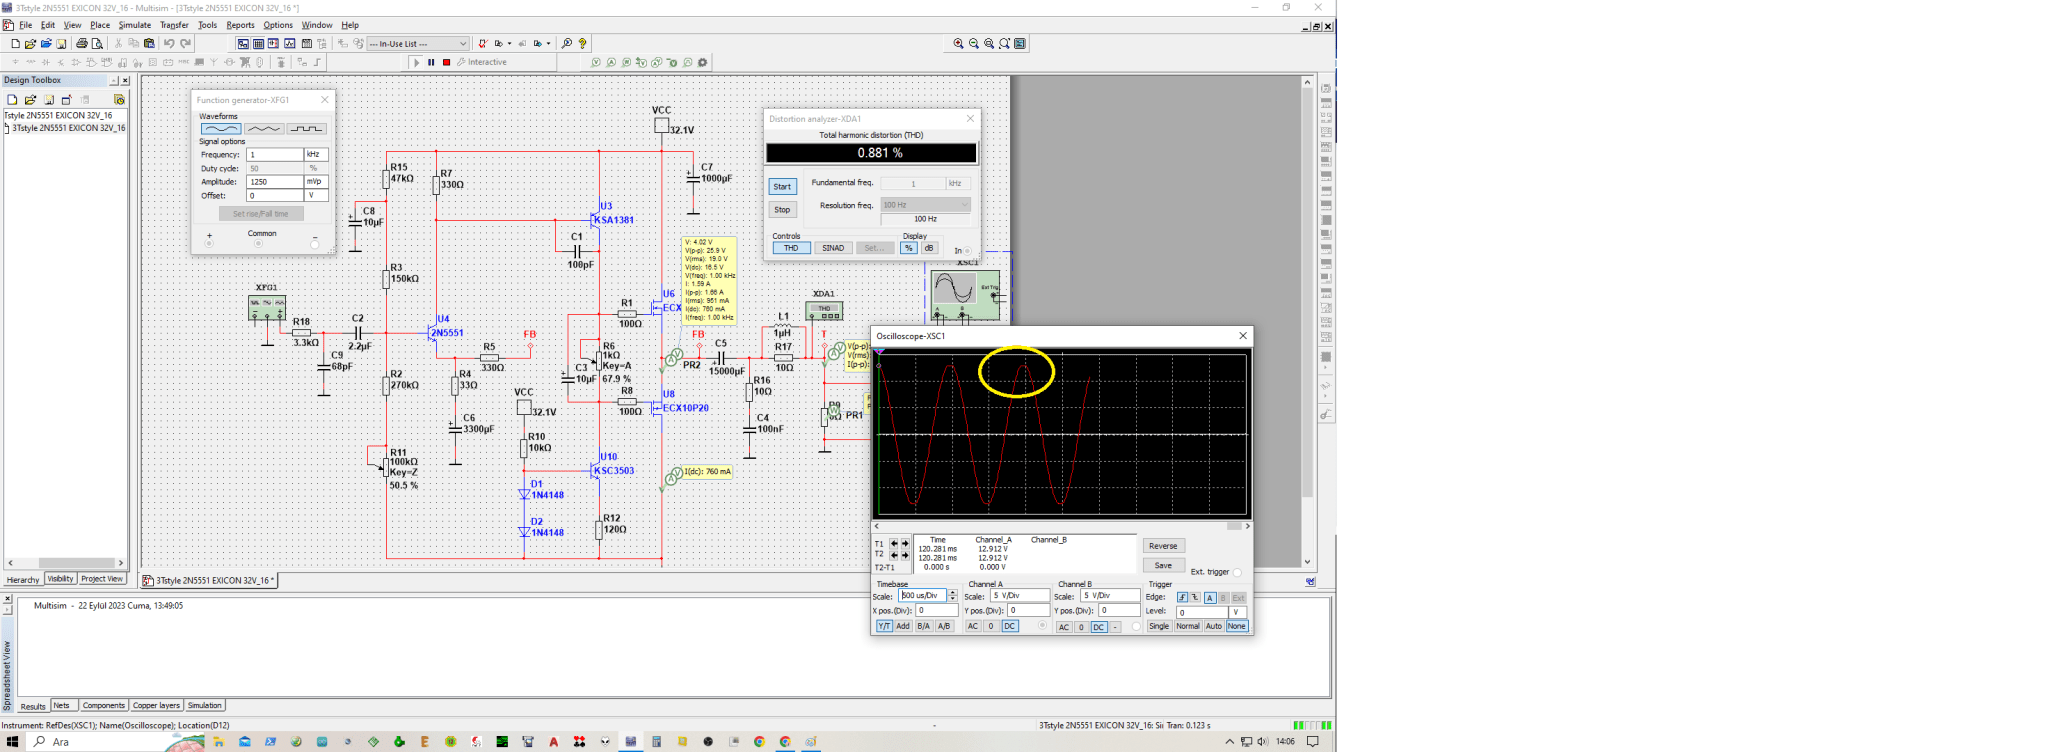This screenshot has height=752, width=2048.
Task: Place a current probe from probe toolbar
Action: 611,62
